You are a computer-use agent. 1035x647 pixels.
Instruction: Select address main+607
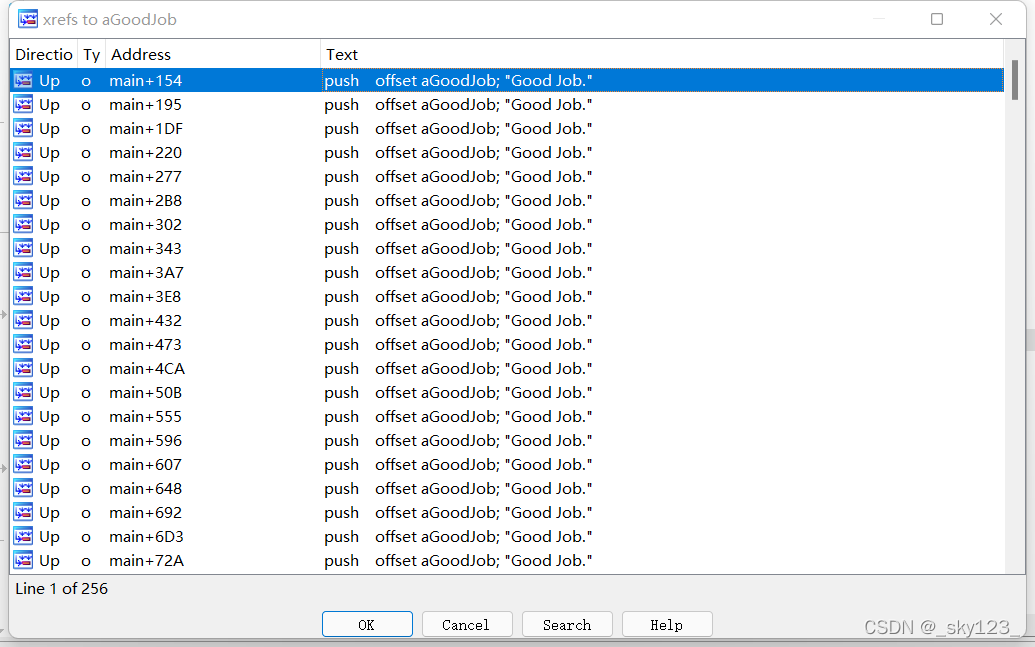click(x=145, y=465)
